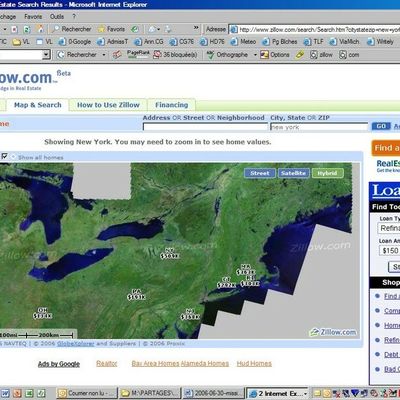The width and height of the screenshot is (400, 400).
Task: Select the Map & Search tab
Action: [x=38, y=105]
